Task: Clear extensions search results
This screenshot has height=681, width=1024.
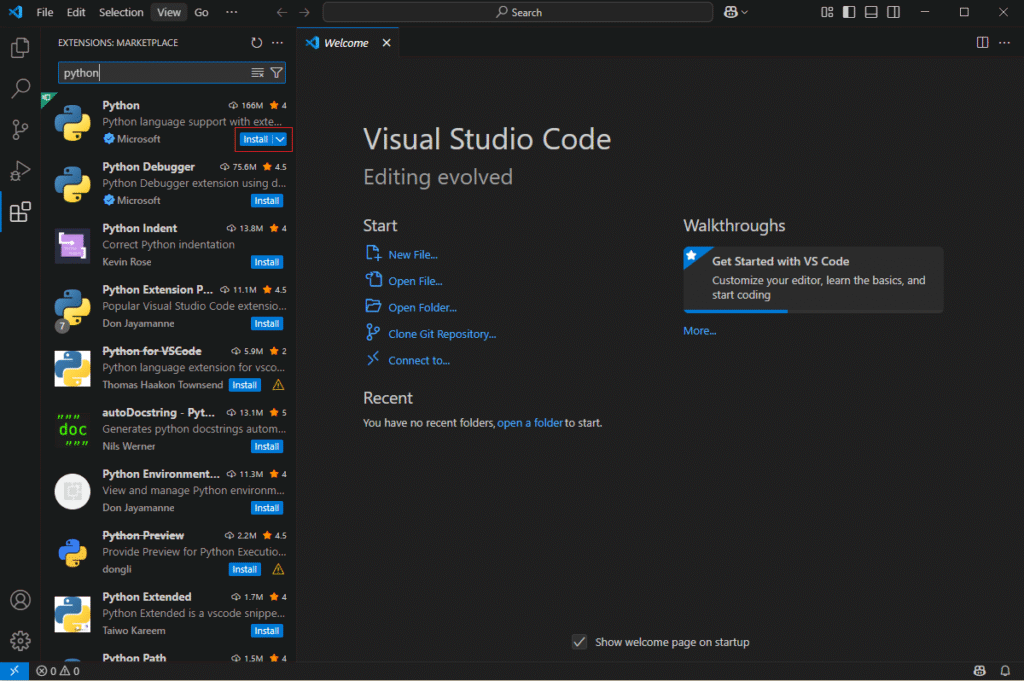Action: 258,72
